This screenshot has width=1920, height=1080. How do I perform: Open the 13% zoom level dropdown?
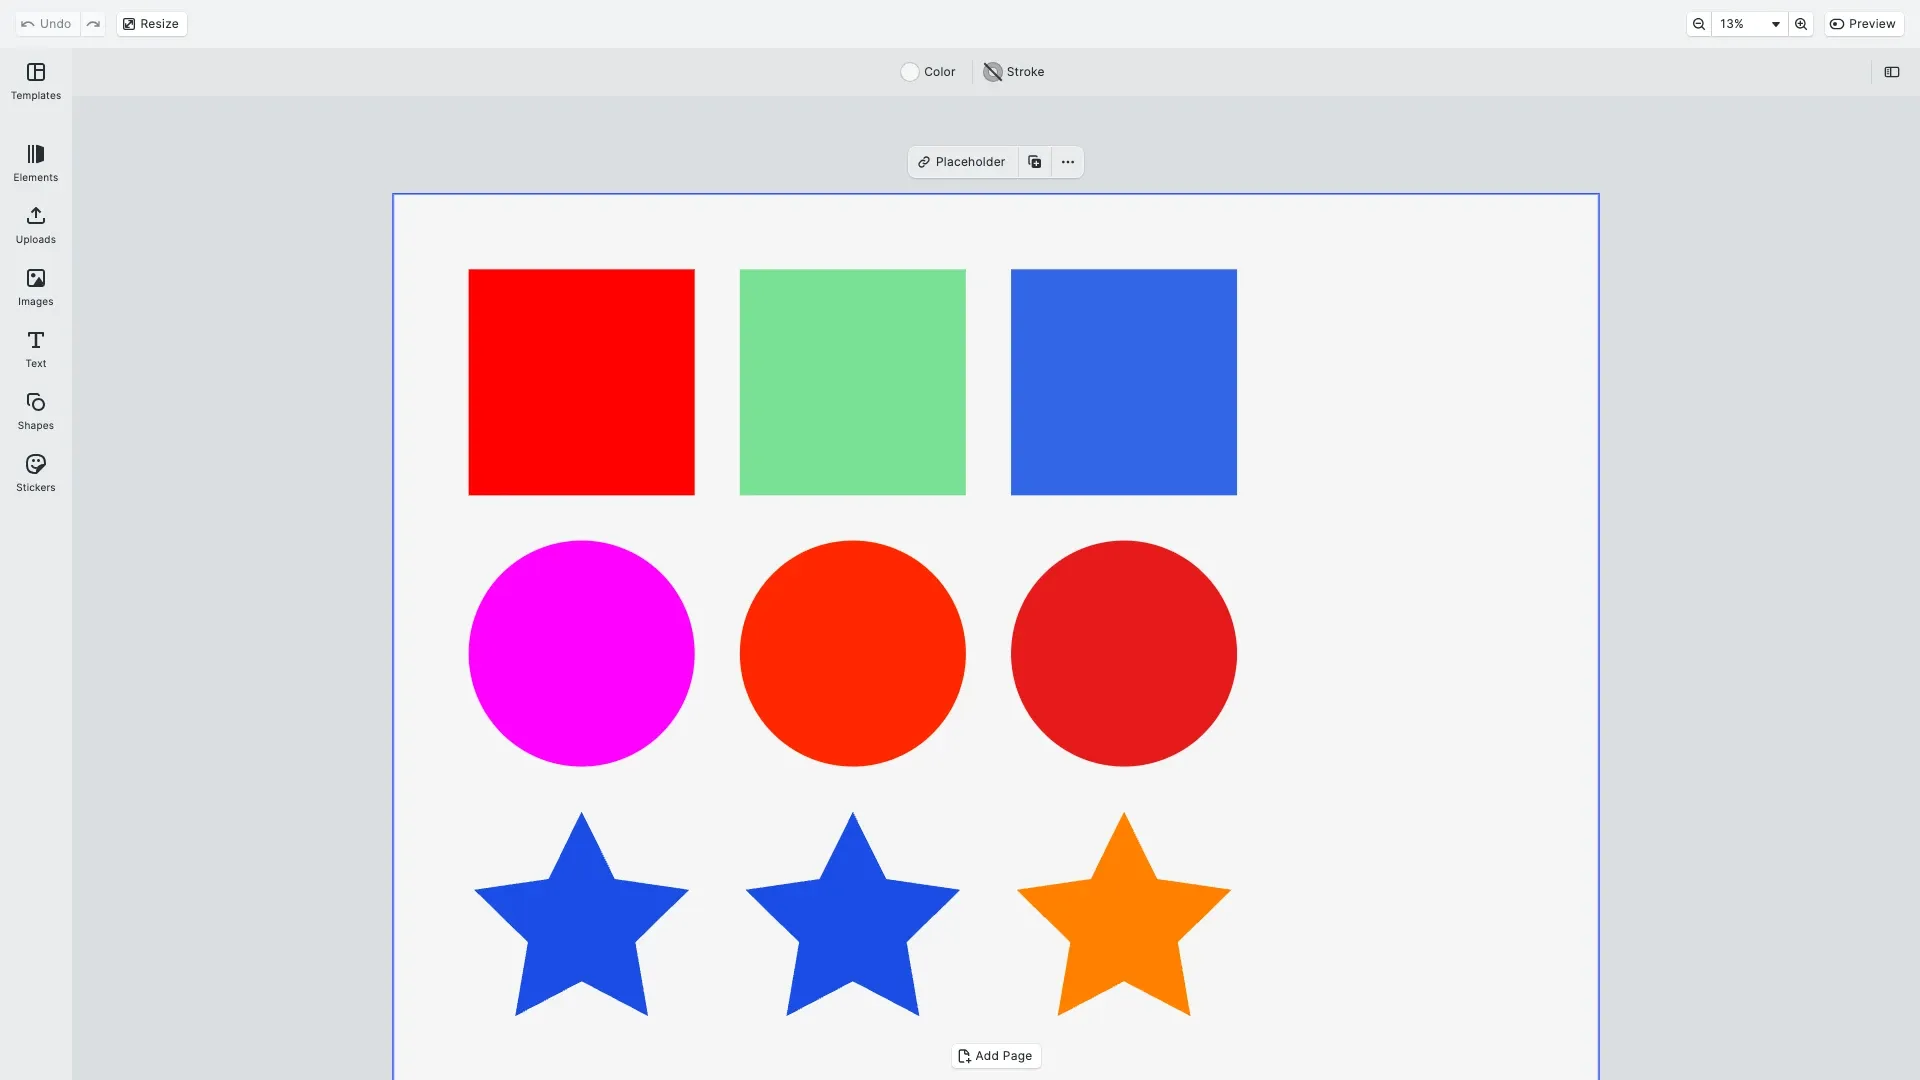1750,24
